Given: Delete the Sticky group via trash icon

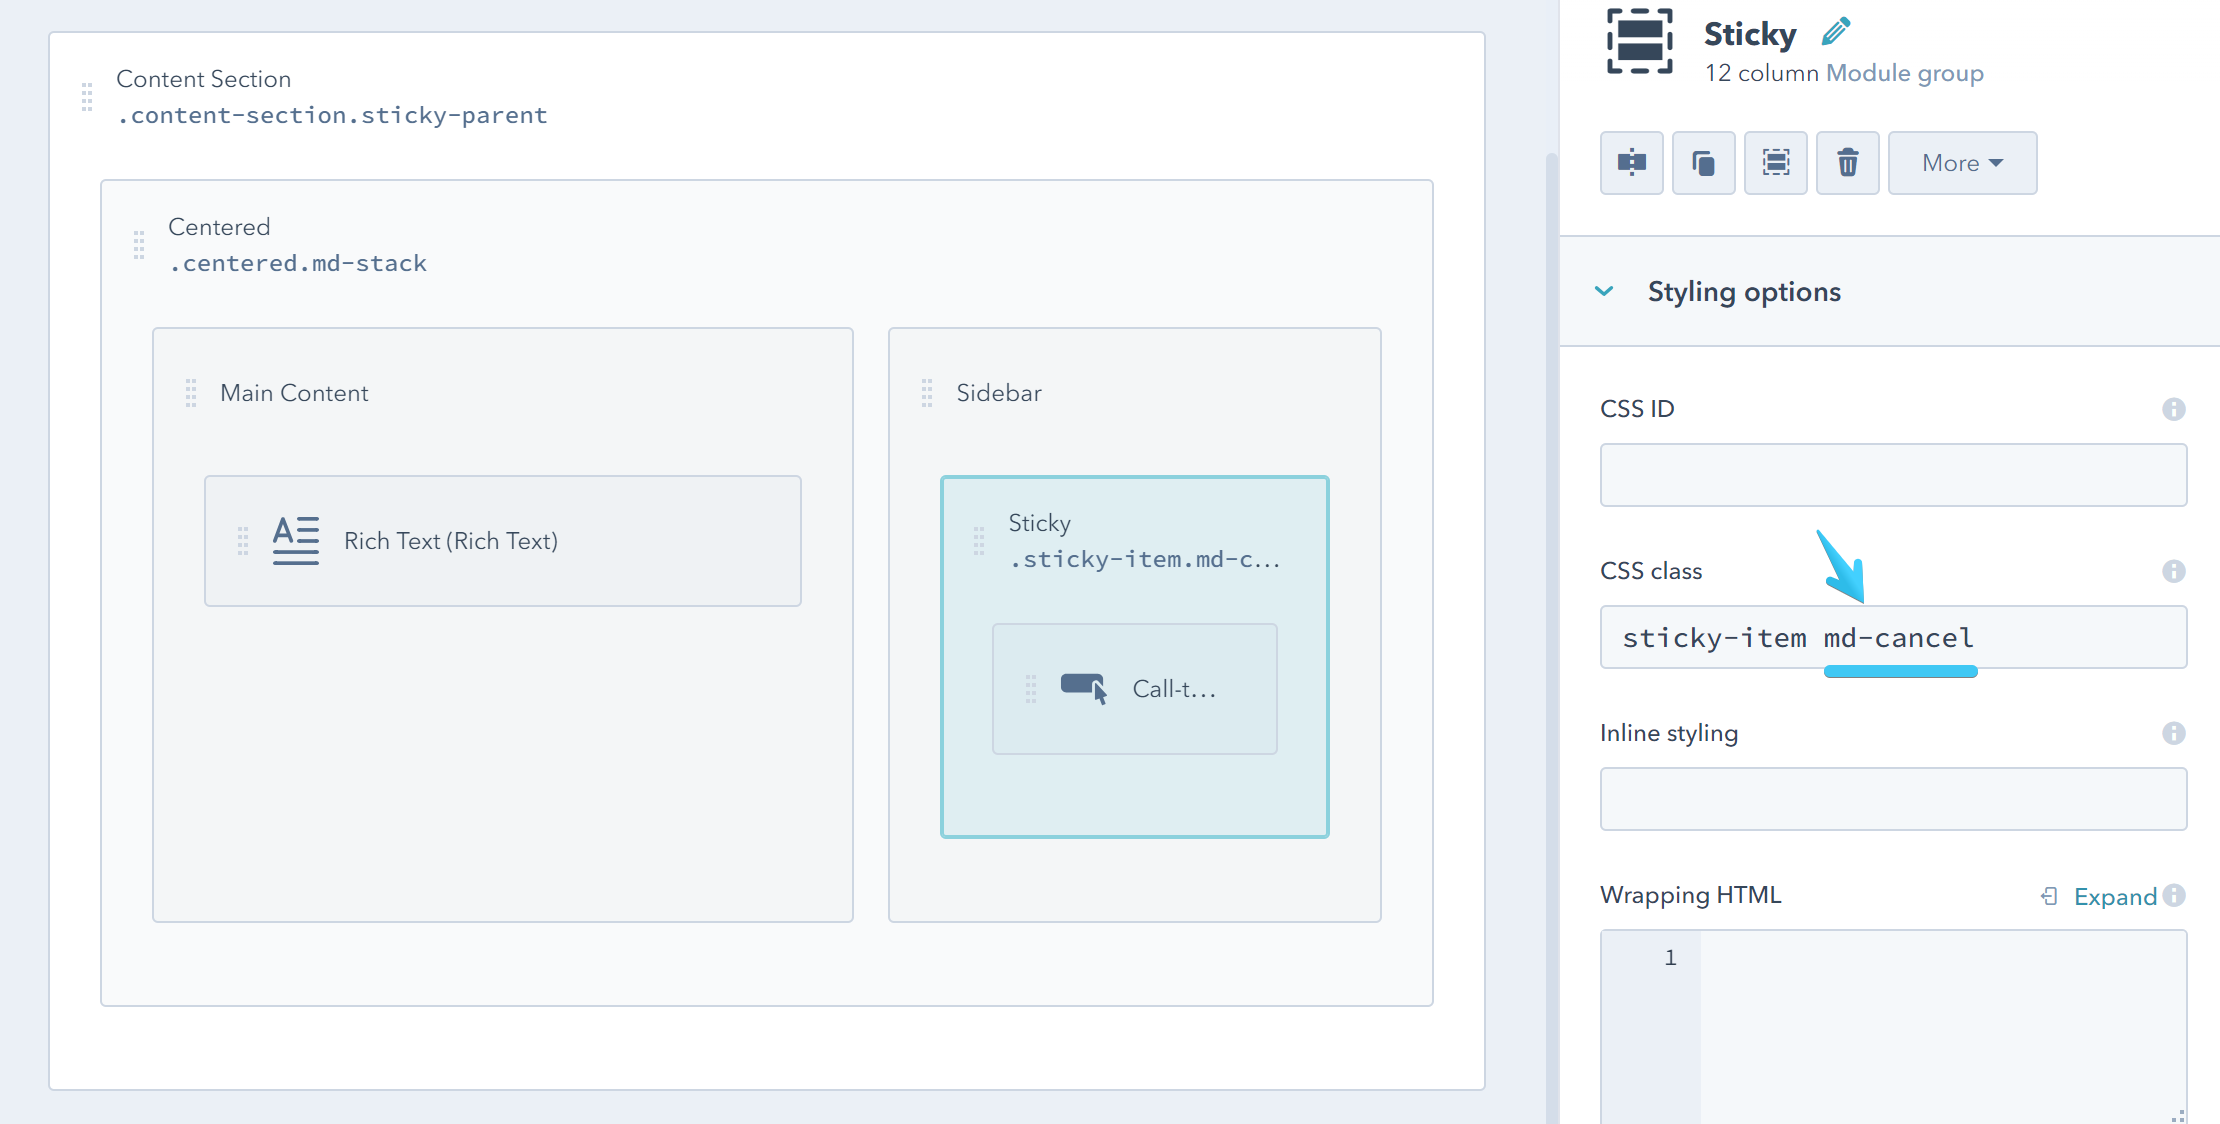Looking at the screenshot, I should coord(1847,162).
